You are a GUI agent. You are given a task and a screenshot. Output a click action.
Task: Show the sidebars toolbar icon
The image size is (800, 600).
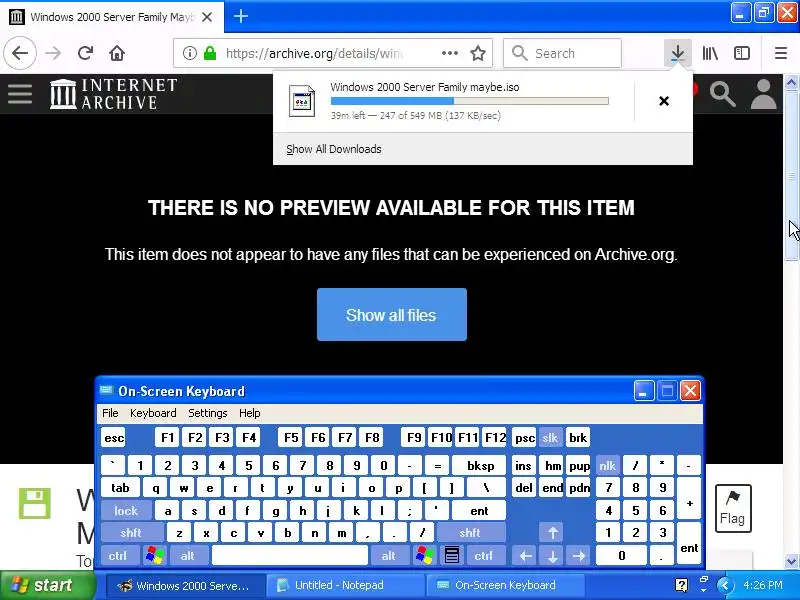[x=741, y=53]
